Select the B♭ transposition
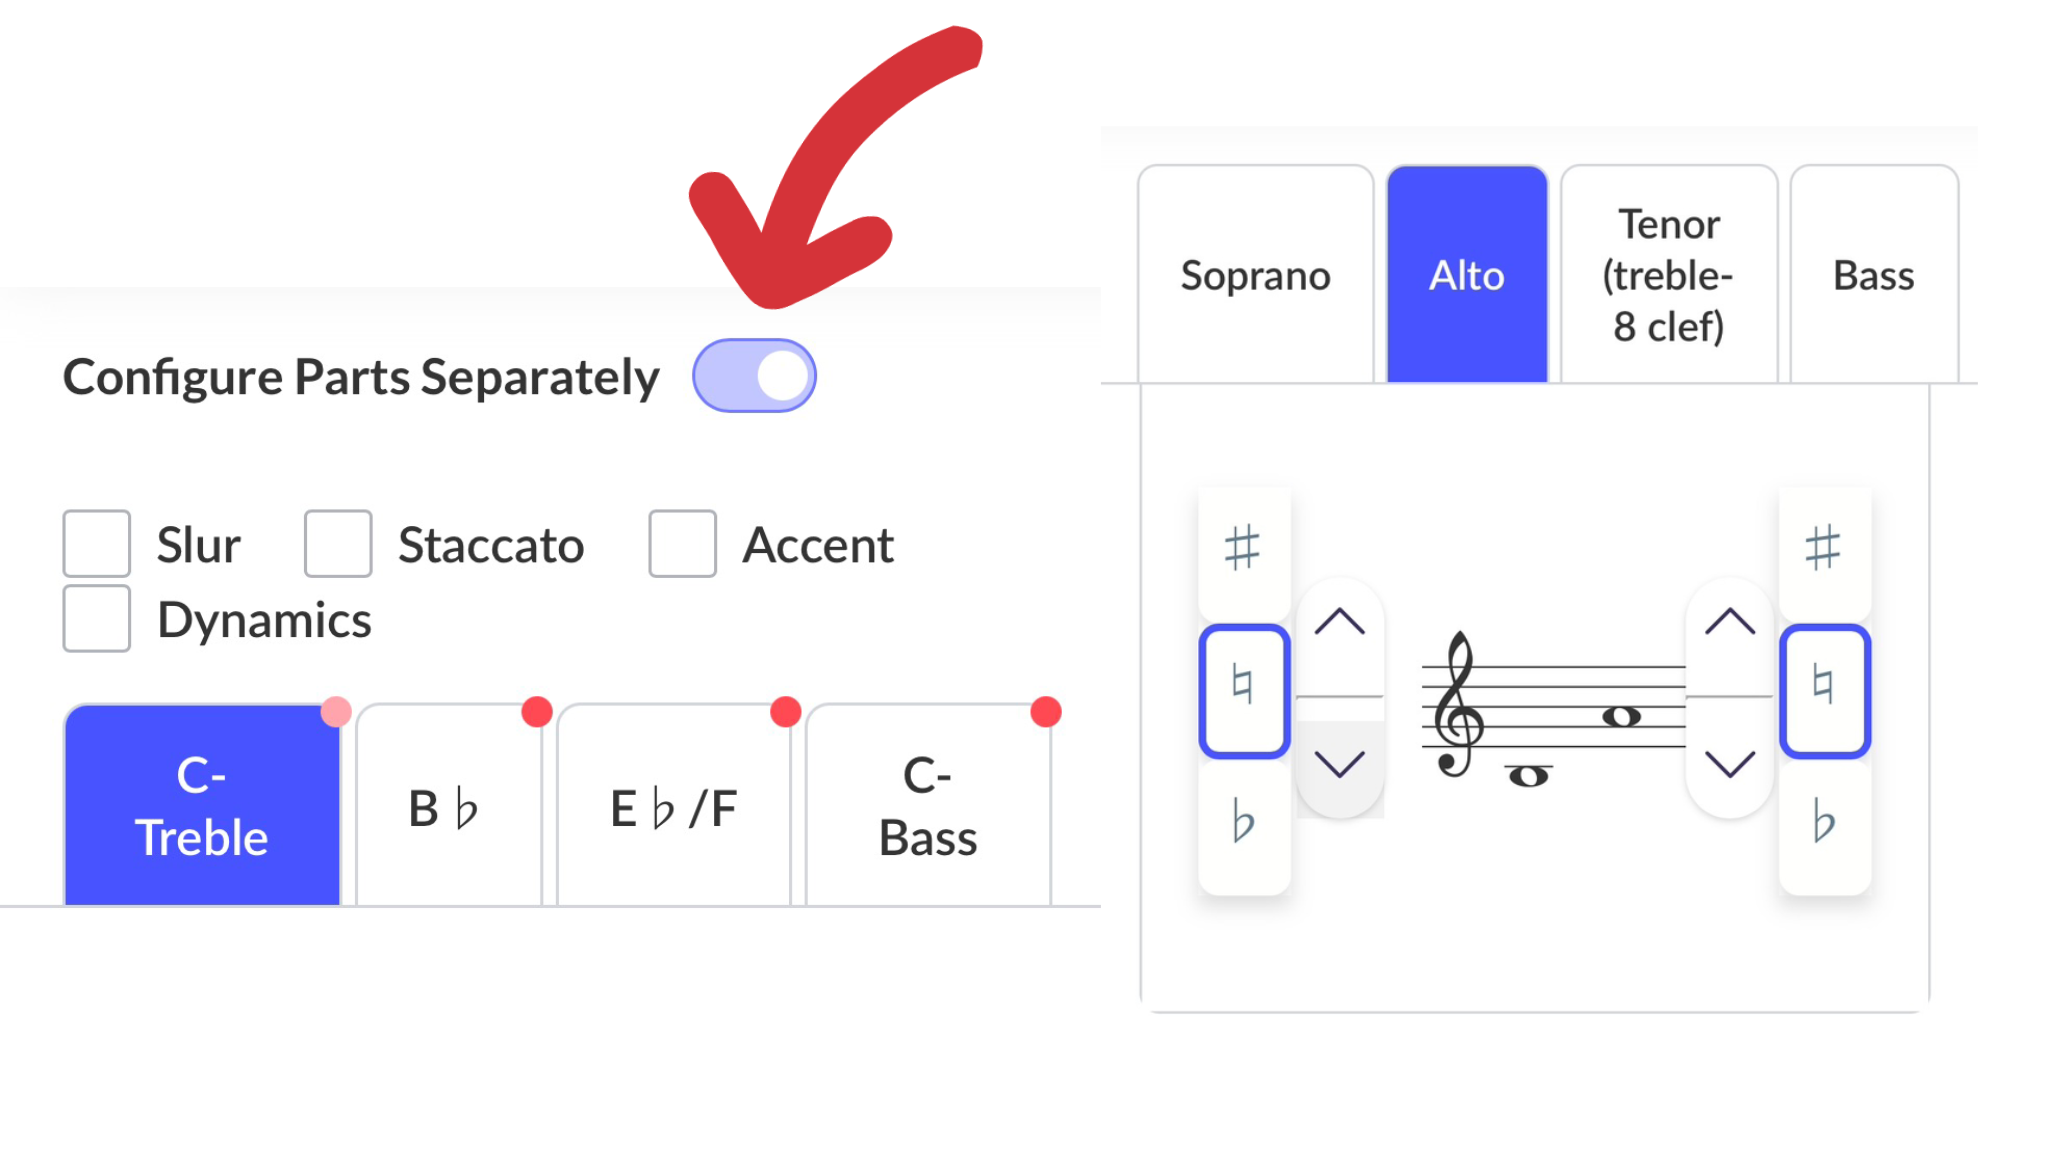Image resolution: width=2048 pixels, height=1152 pixels. coord(448,805)
